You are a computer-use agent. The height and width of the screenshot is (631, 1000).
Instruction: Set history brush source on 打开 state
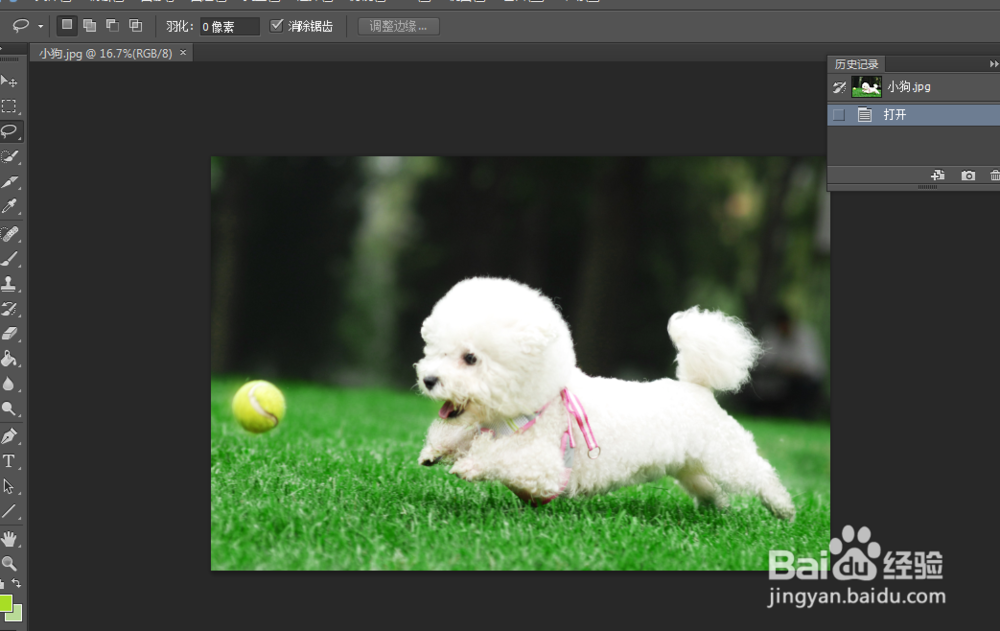(x=839, y=115)
